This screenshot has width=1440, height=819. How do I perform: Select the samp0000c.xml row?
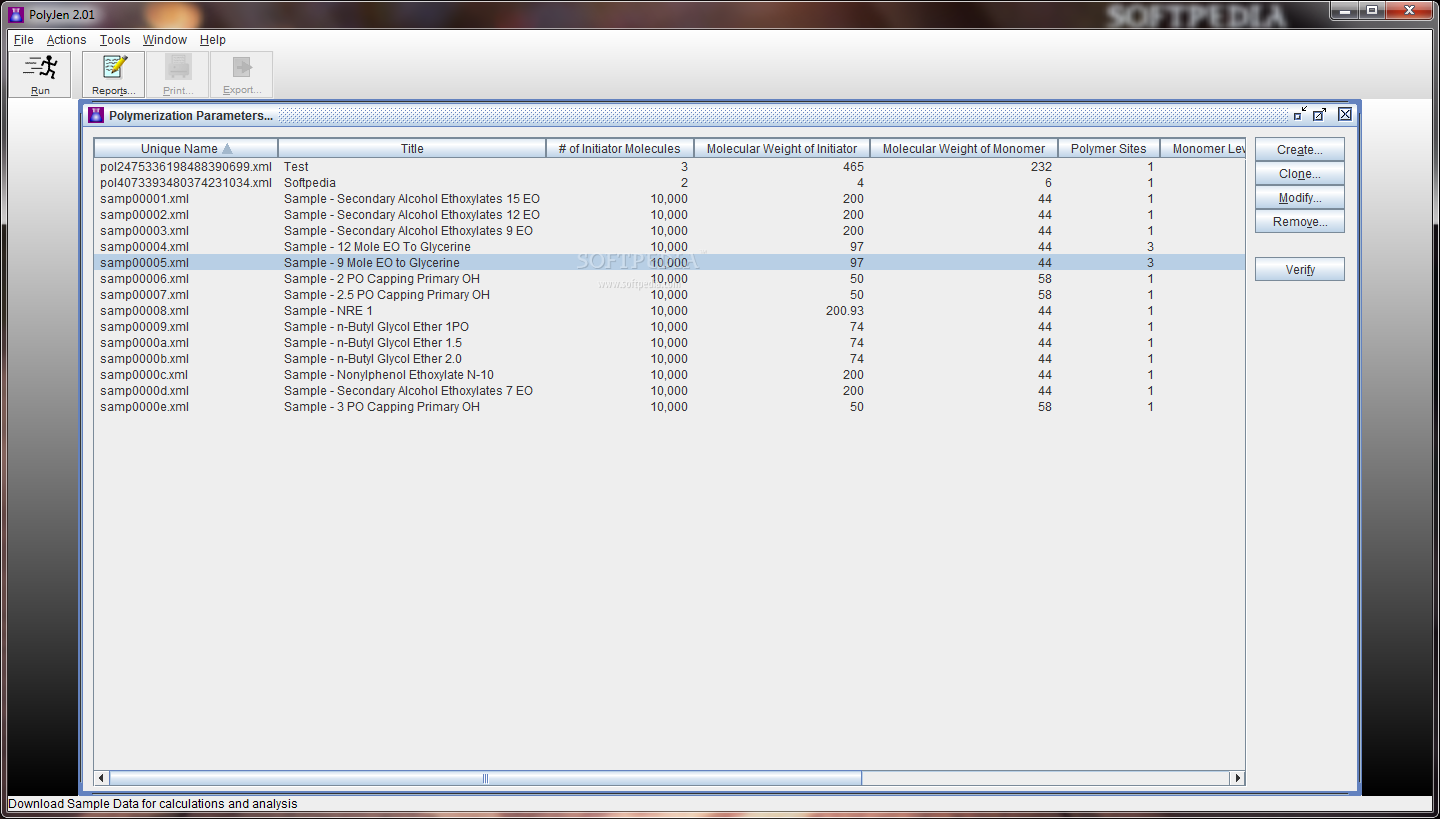tap(669, 375)
